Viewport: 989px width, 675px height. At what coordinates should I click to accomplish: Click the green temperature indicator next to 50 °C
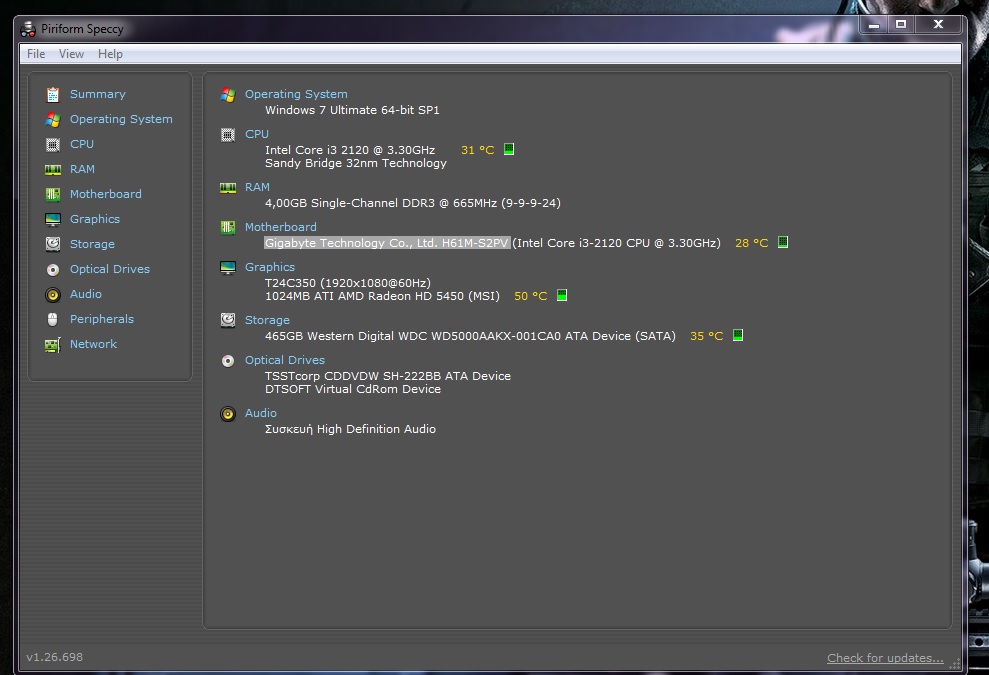pyautogui.click(x=562, y=295)
